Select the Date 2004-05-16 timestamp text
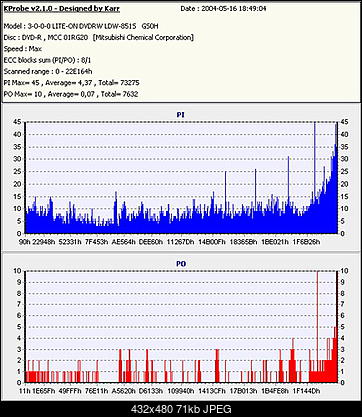The image size is (362, 417). [x=223, y=9]
